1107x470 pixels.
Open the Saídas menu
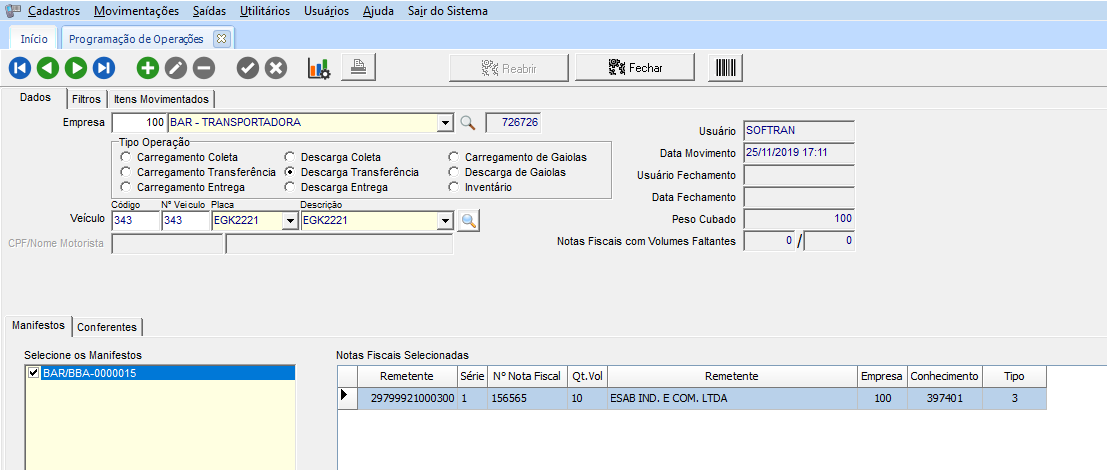209,11
